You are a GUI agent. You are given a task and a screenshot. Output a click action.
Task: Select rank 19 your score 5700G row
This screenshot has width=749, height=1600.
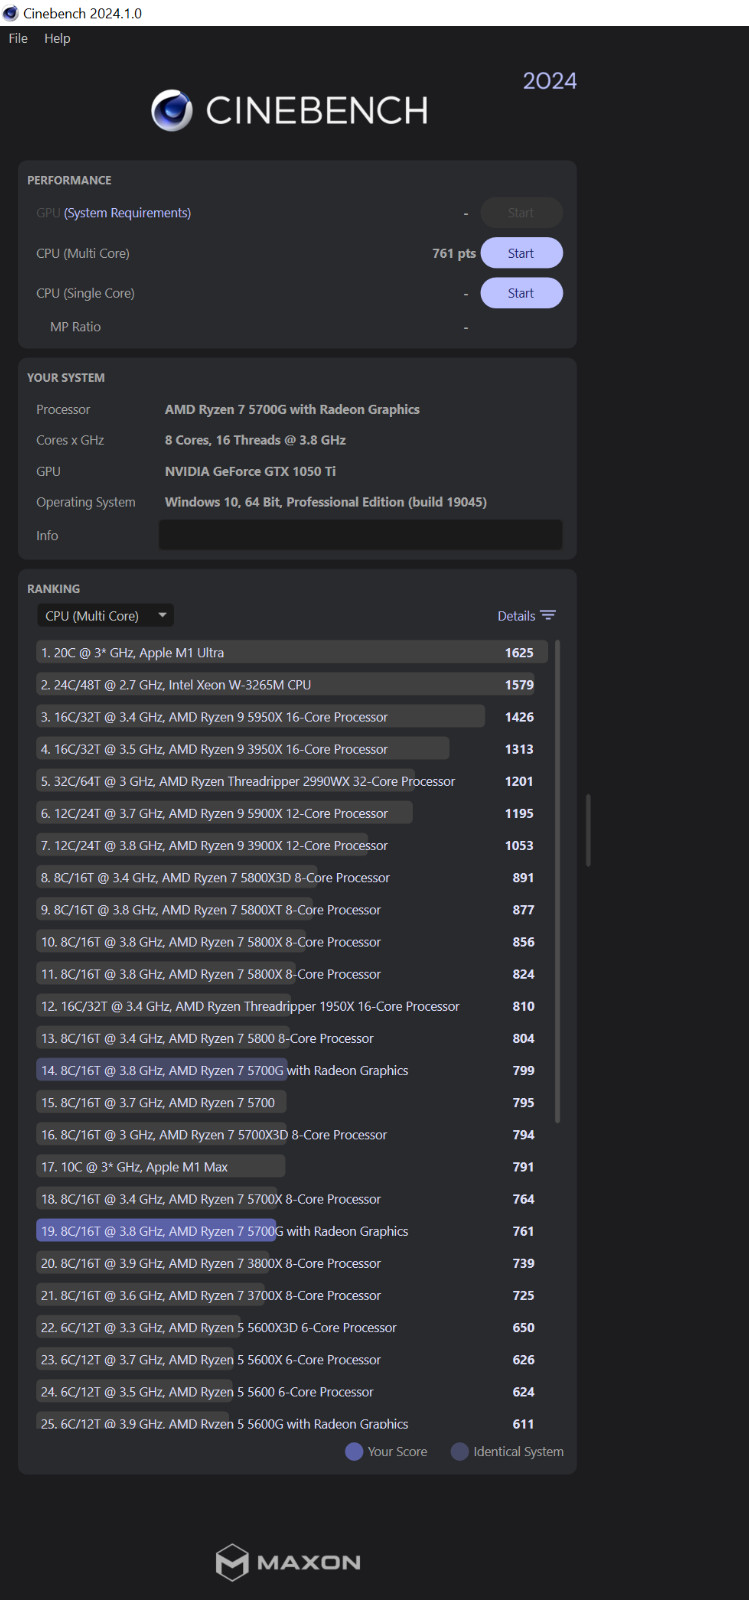(292, 1231)
